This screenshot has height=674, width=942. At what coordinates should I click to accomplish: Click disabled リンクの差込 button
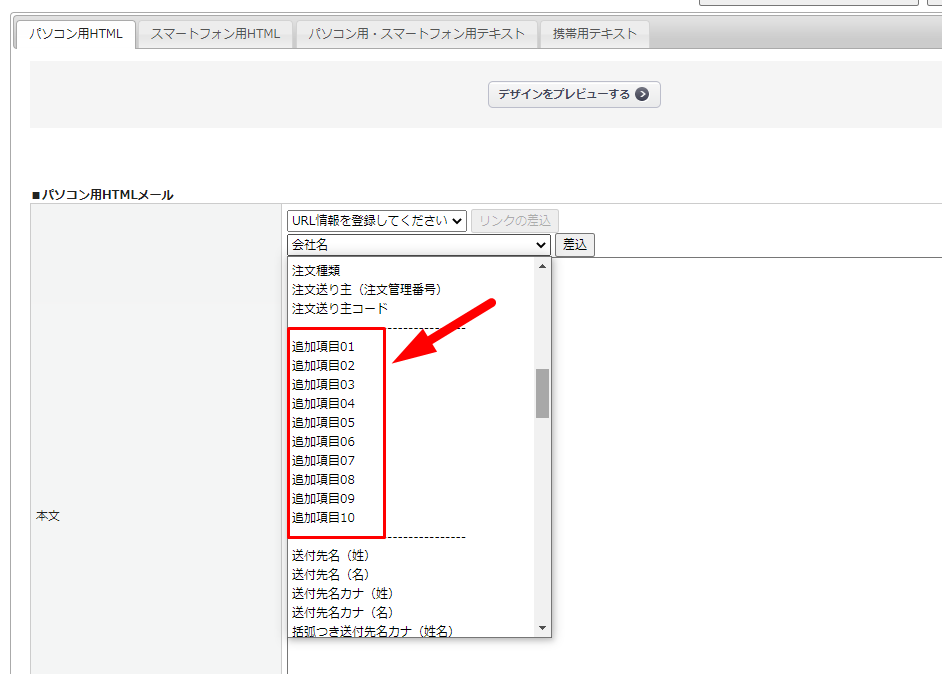coord(515,220)
